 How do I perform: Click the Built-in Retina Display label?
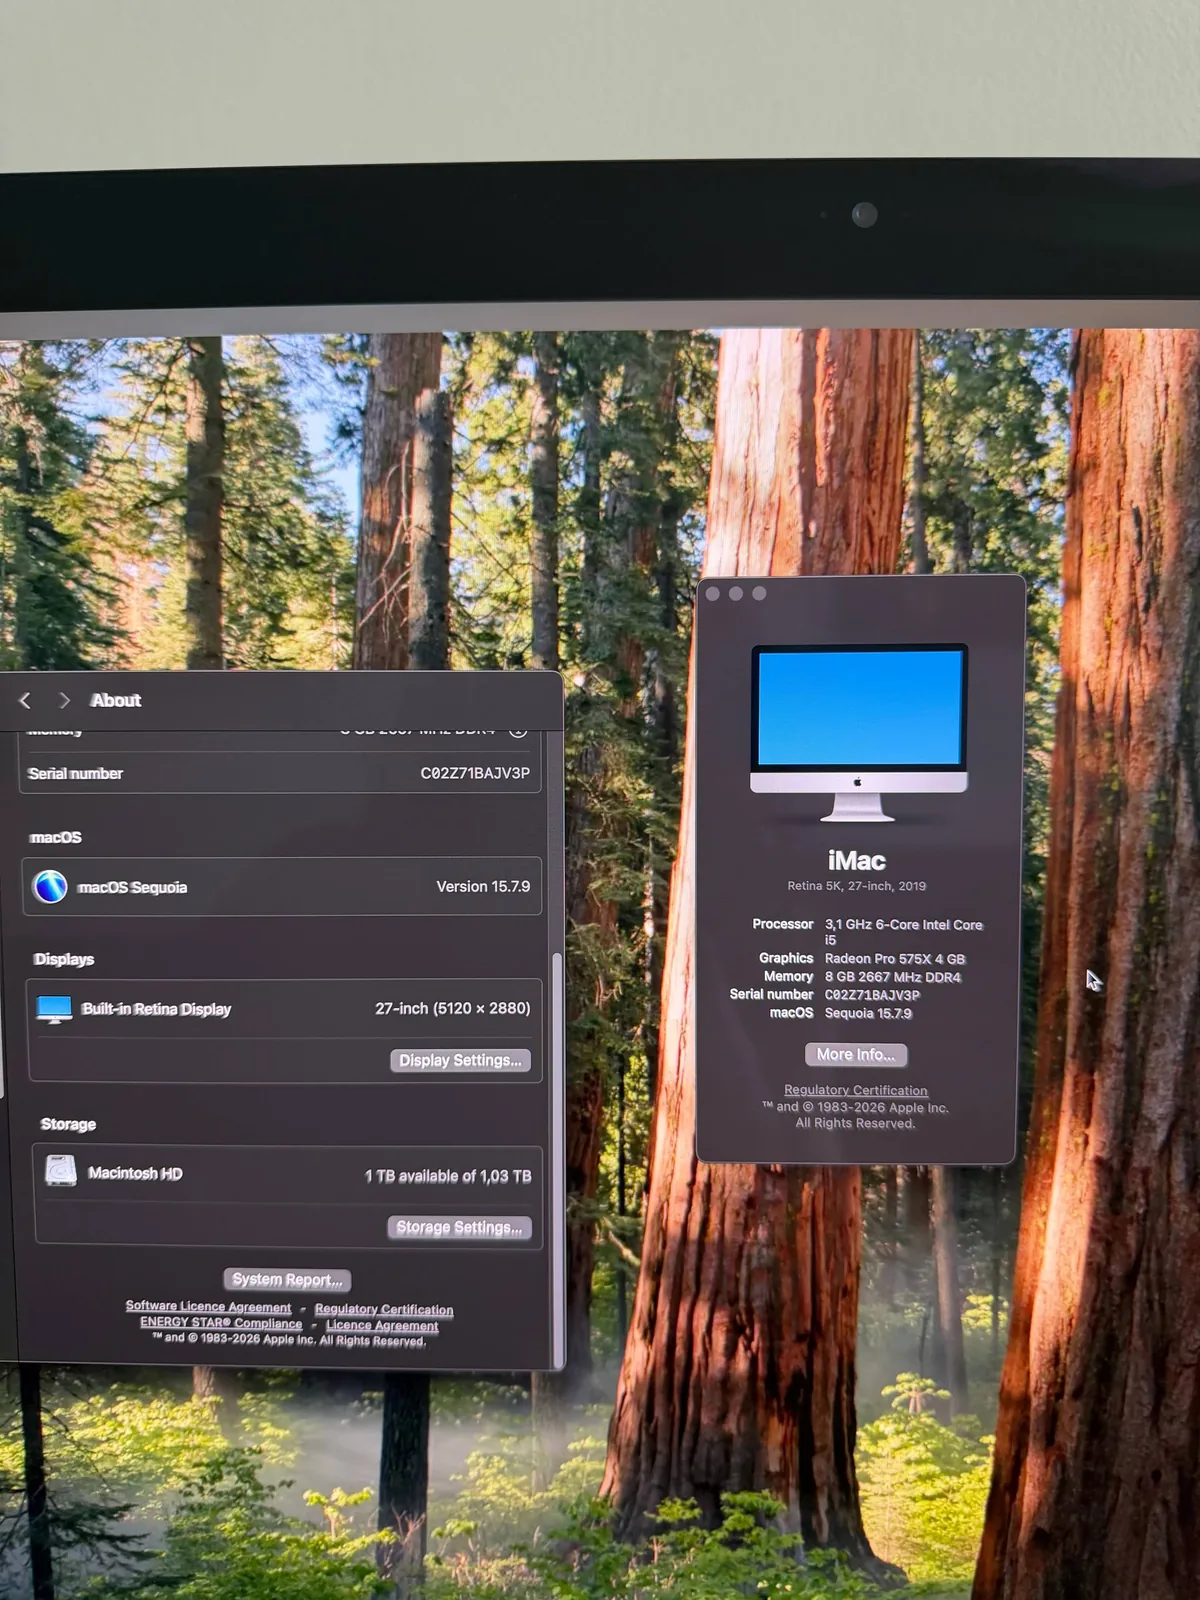[156, 1010]
